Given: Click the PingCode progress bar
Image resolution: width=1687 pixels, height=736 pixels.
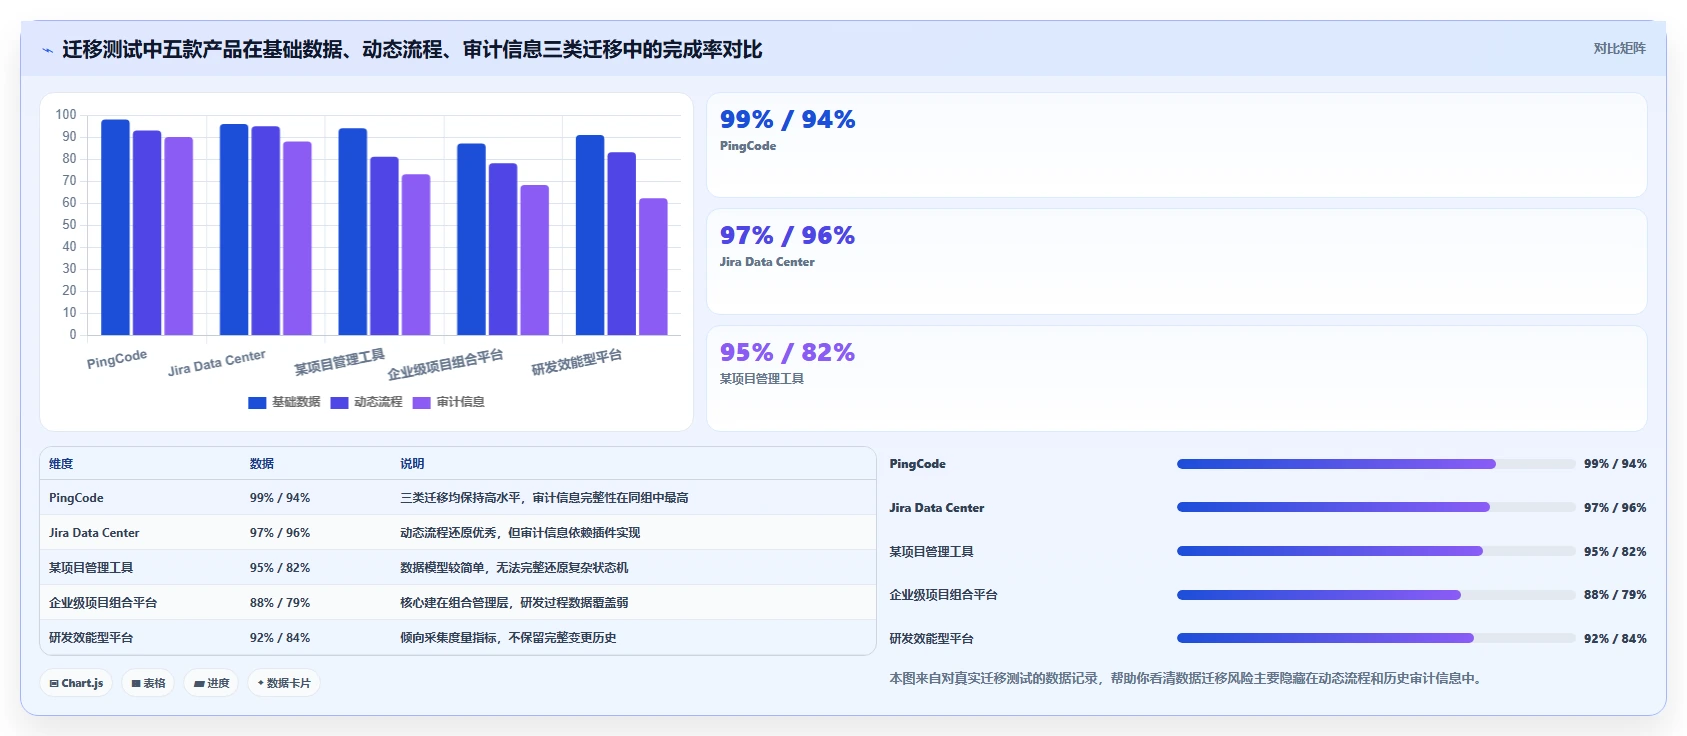Looking at the screenshot, I should click(1376, 464).
